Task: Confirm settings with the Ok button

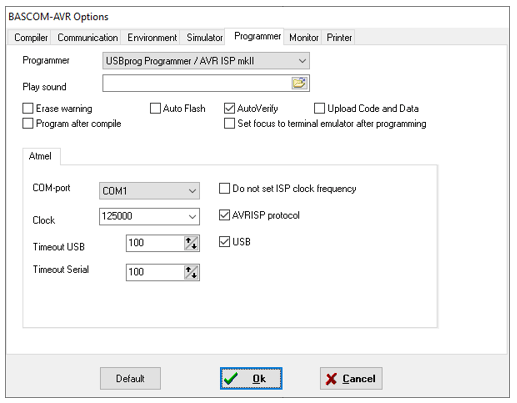Action: [x=251, y=378]
